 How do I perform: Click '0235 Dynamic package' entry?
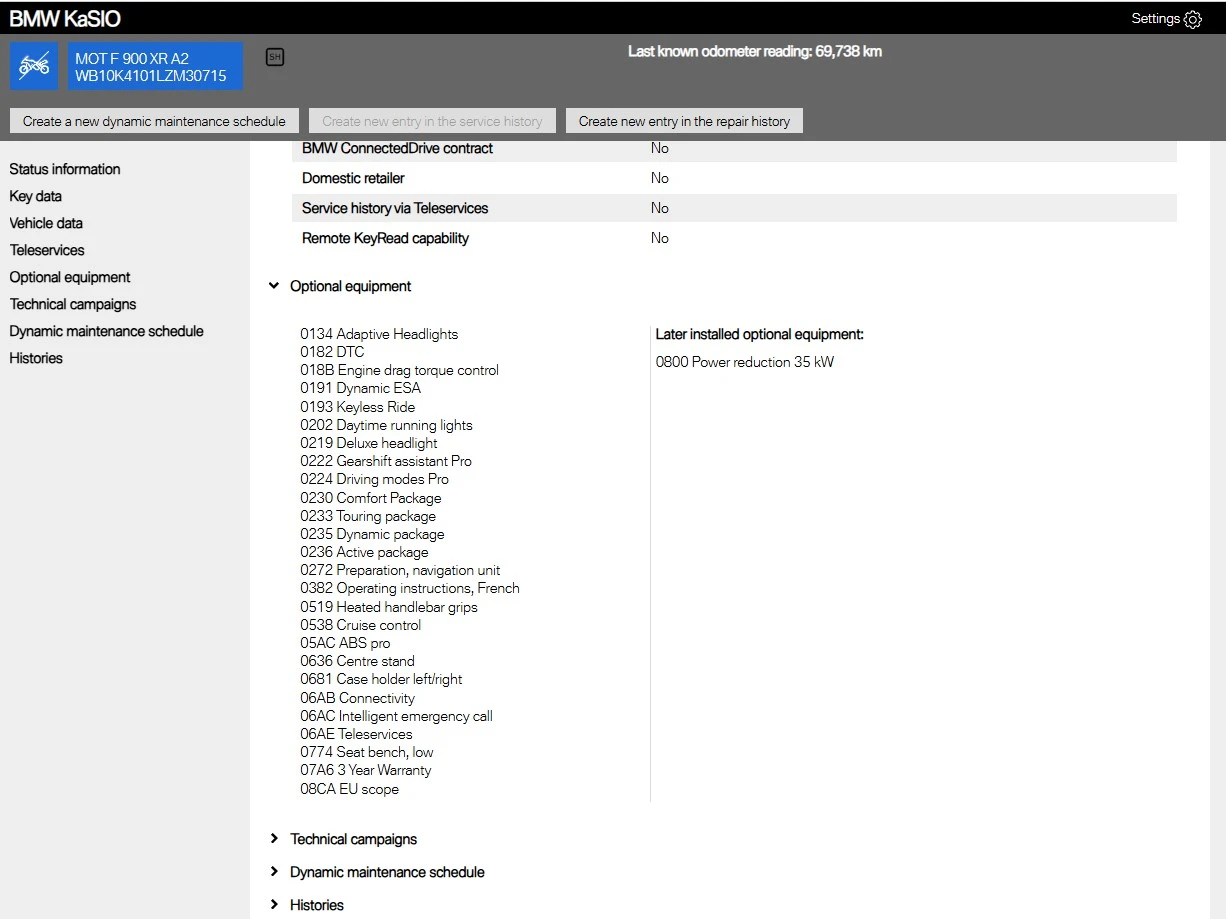pos(372,534)
